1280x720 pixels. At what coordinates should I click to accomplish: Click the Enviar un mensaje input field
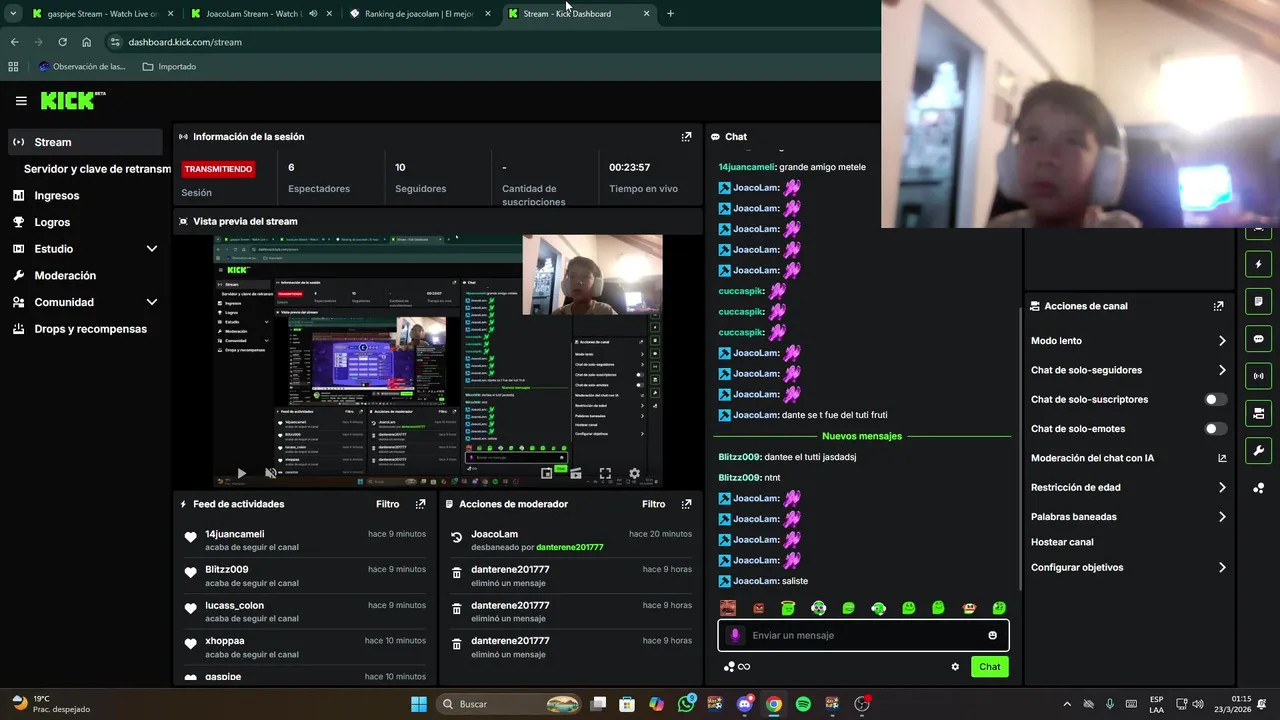(863, 635)
